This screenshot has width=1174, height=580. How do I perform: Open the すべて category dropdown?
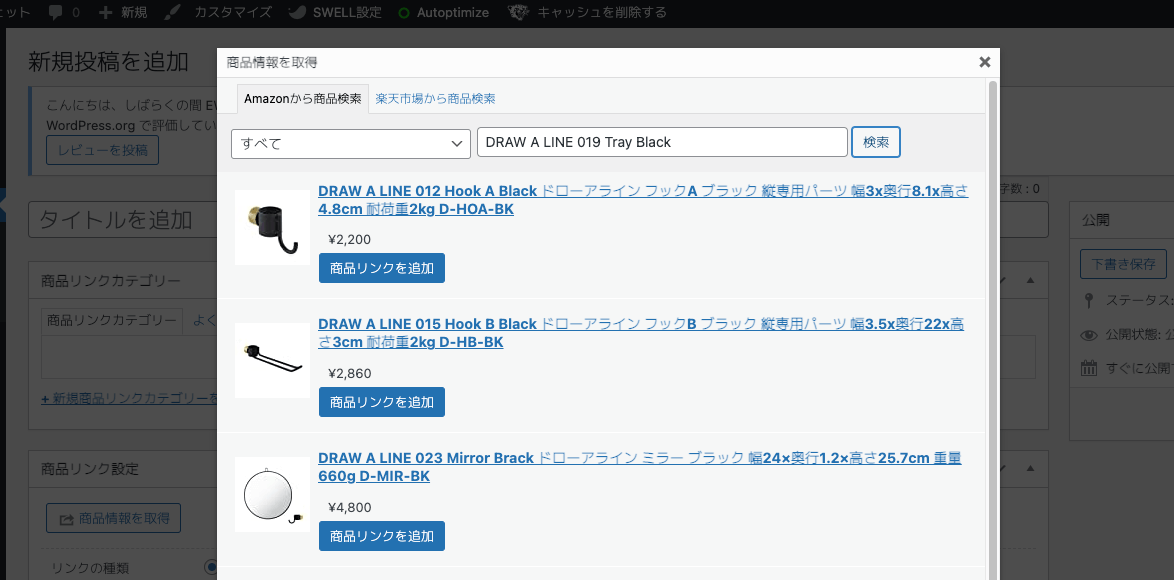point(350,144)
